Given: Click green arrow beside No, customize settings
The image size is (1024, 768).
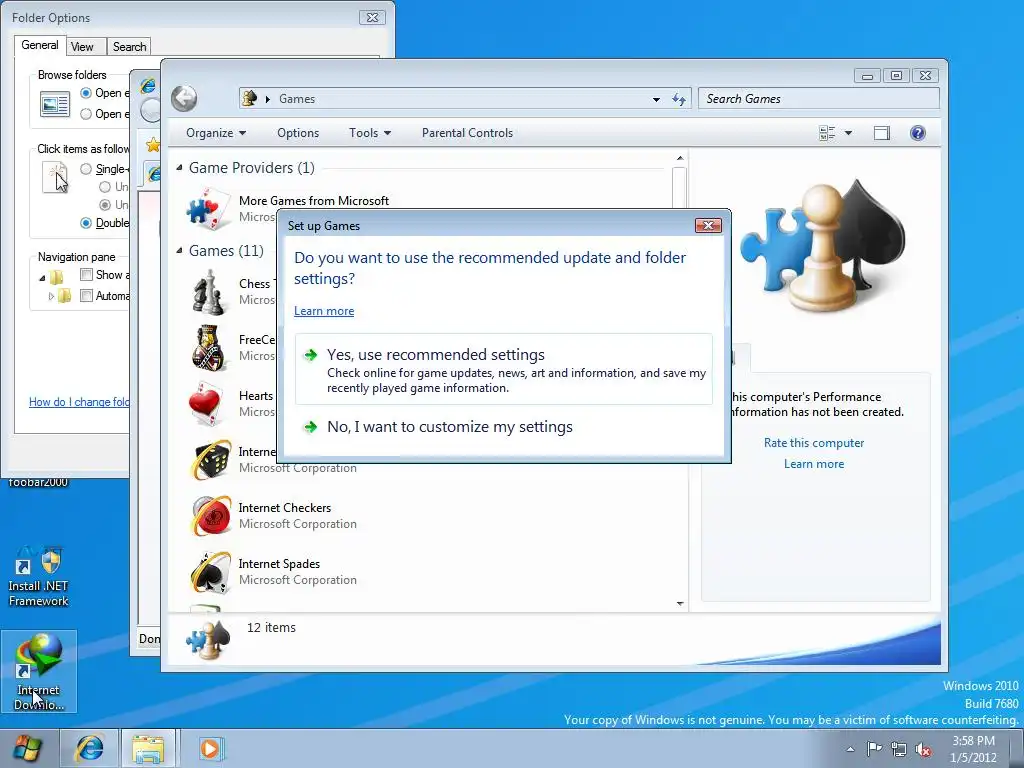Looking at the screenshot, I should coord(311,427).
